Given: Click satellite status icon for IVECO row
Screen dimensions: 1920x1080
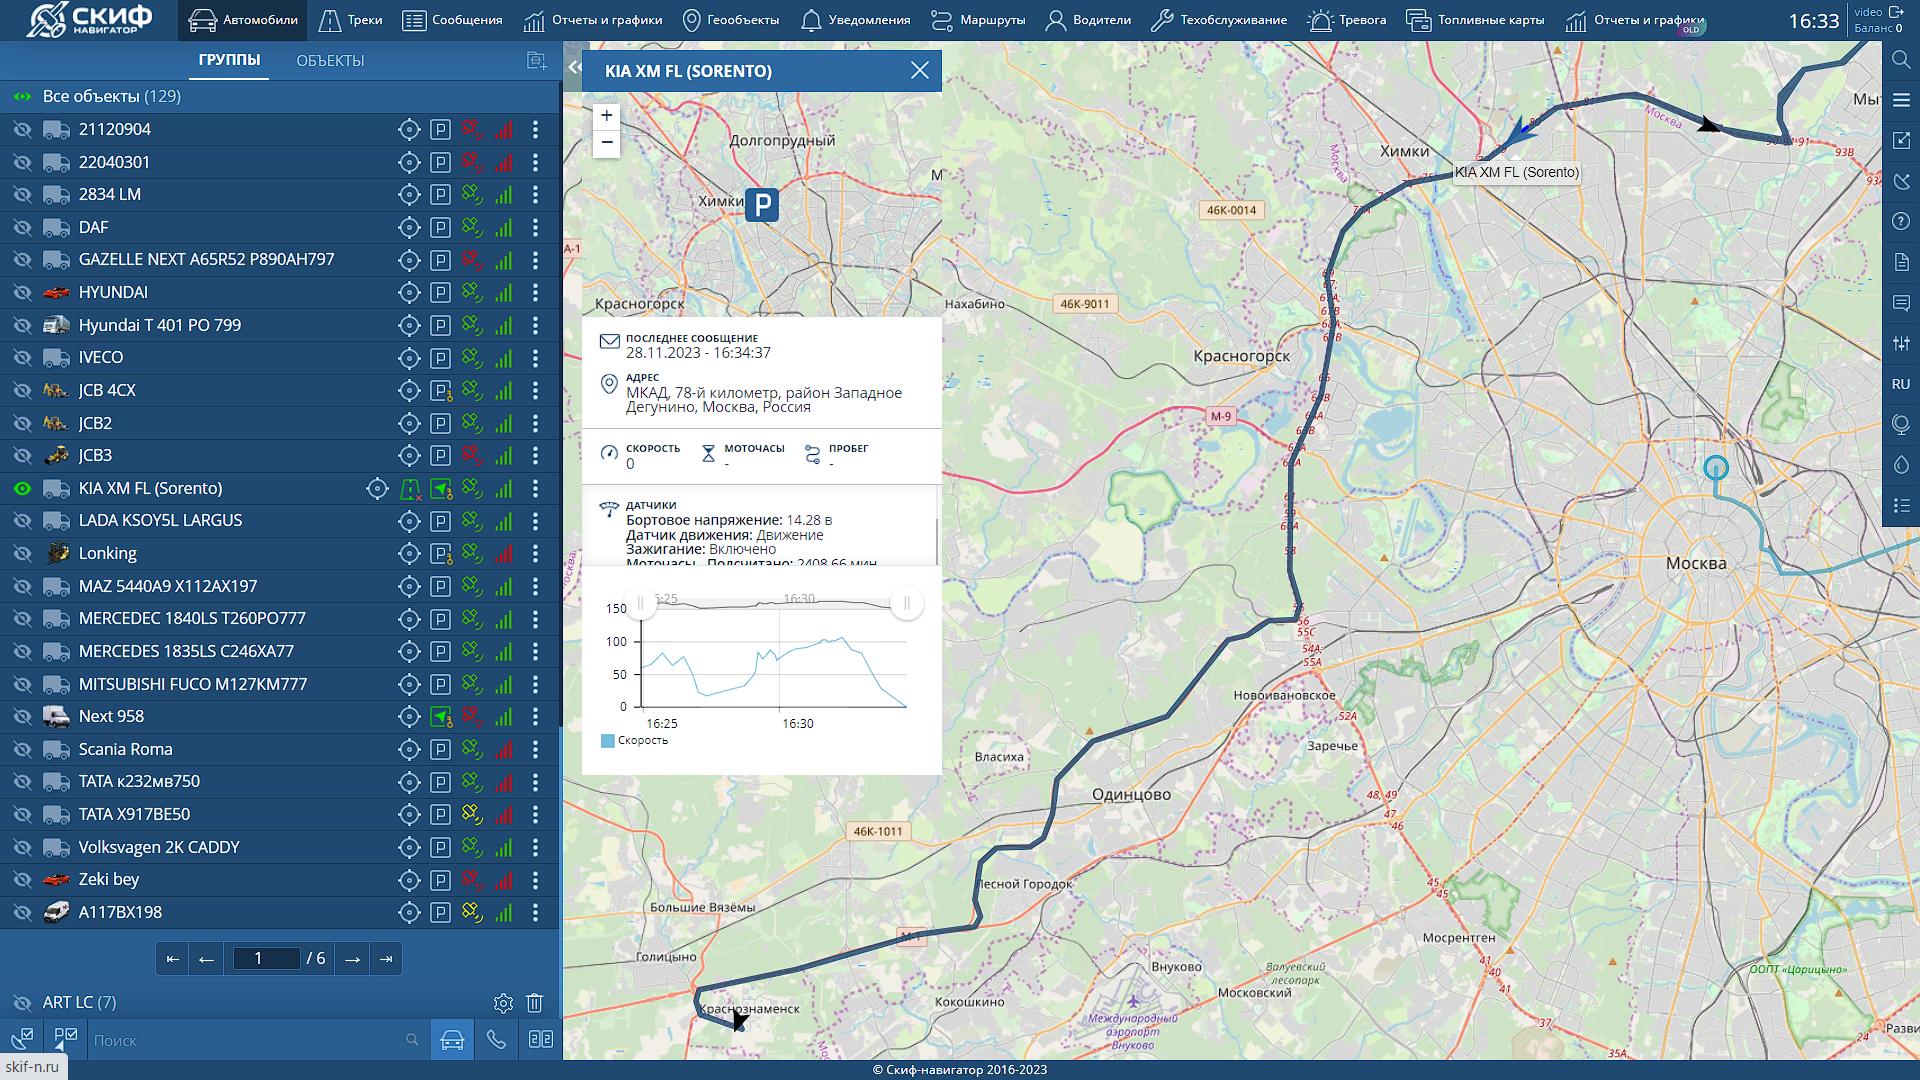Looking at the screenshot, I should tap(472, 357).
